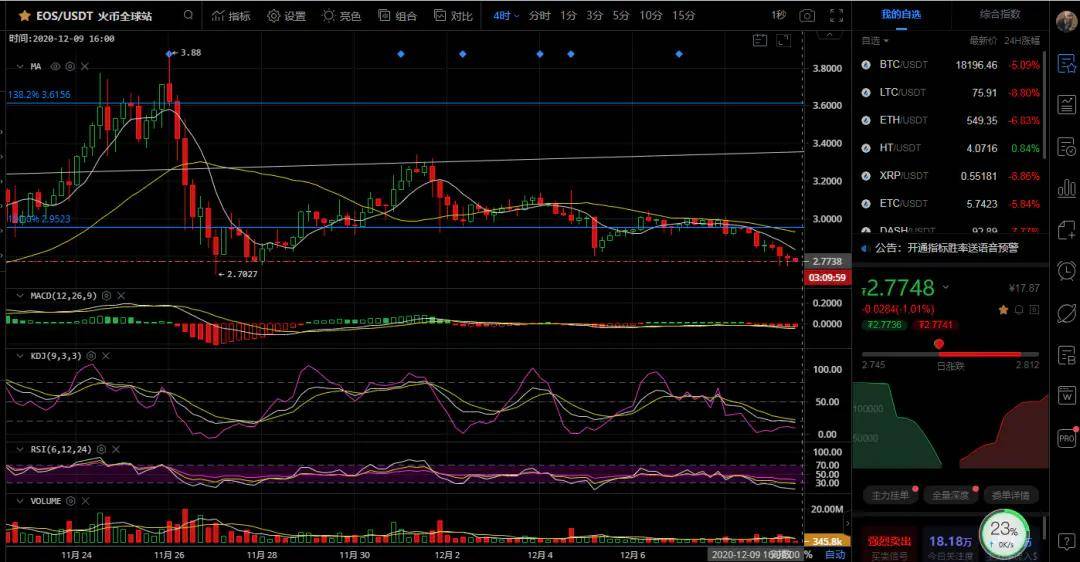Collapse the KDJ(9,3,3) panel chevron
Image resolution: width=1080 pixels, height=562 pixels.
[20, 356]
